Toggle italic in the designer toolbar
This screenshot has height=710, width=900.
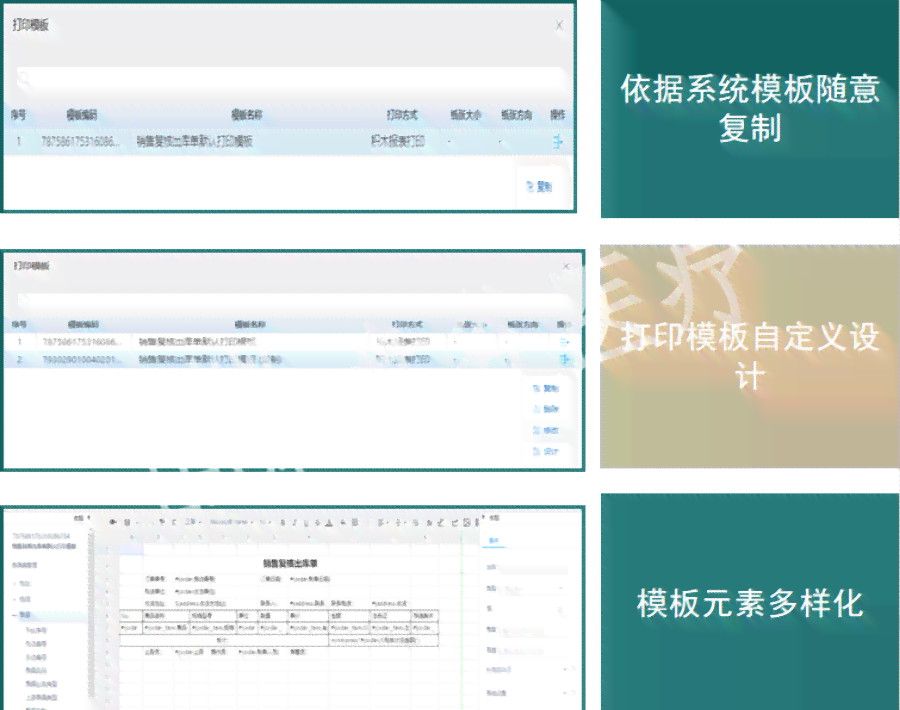294,523
